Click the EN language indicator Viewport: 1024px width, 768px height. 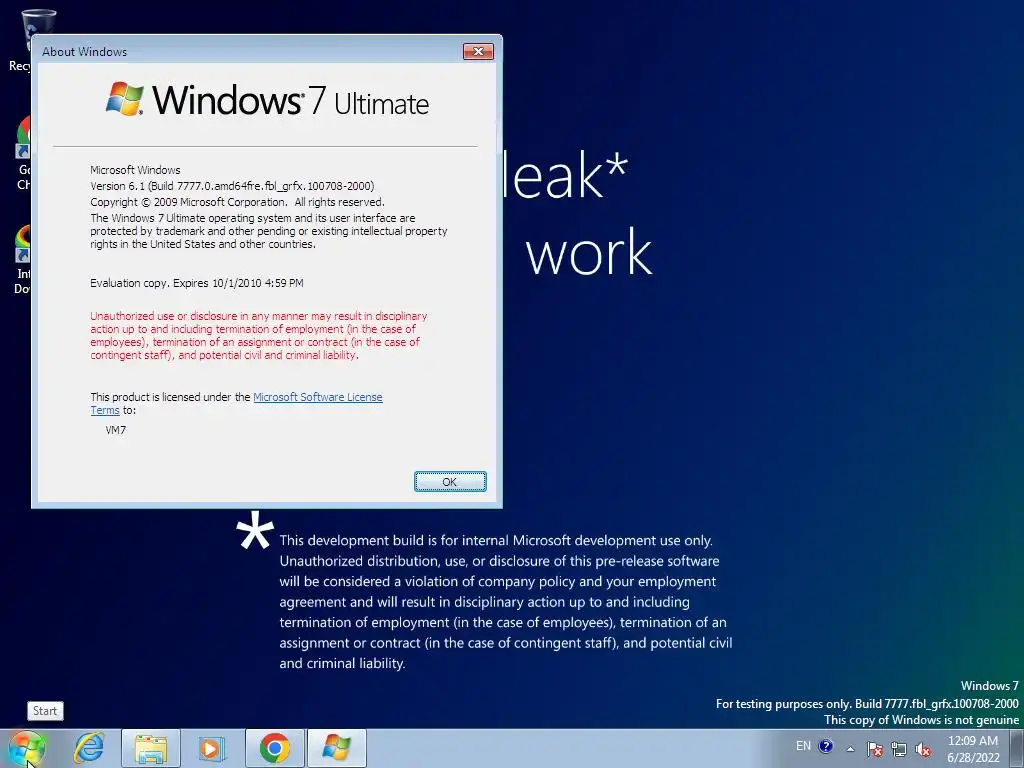[803, 746]
